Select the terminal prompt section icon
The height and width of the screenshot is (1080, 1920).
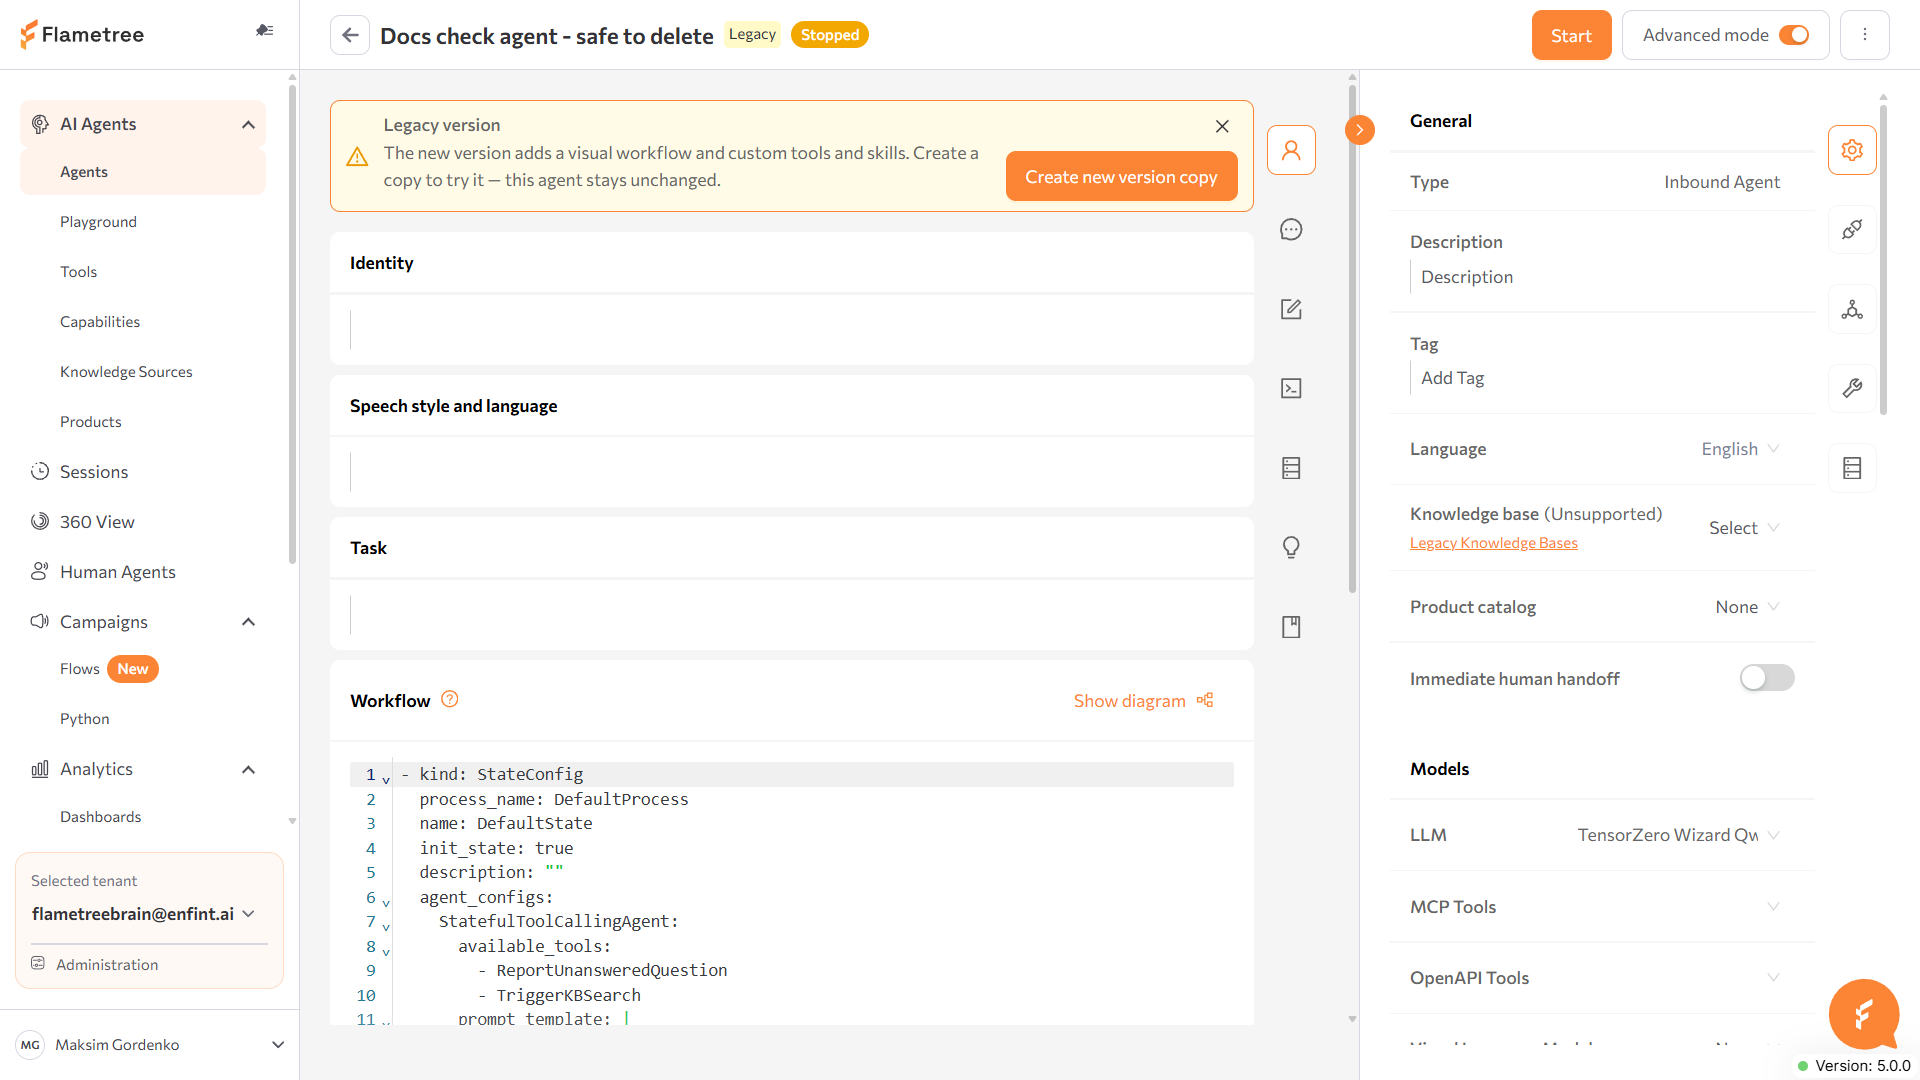(1291, 388)
